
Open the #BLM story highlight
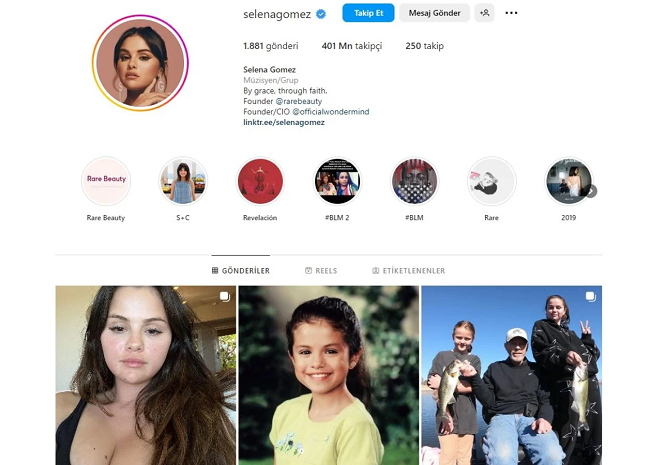click(415, 181)
